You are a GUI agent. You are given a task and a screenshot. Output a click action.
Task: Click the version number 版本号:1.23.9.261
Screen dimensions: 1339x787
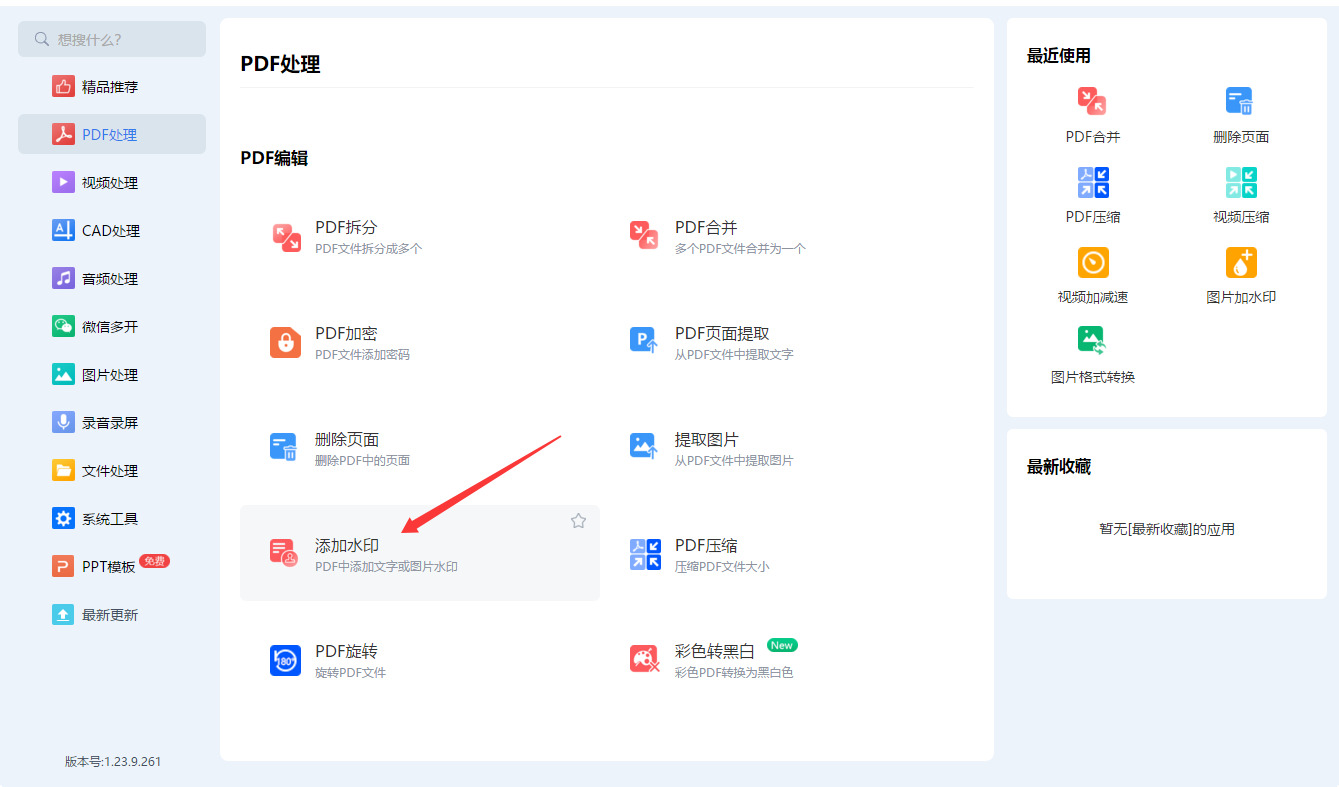point(113,762)
